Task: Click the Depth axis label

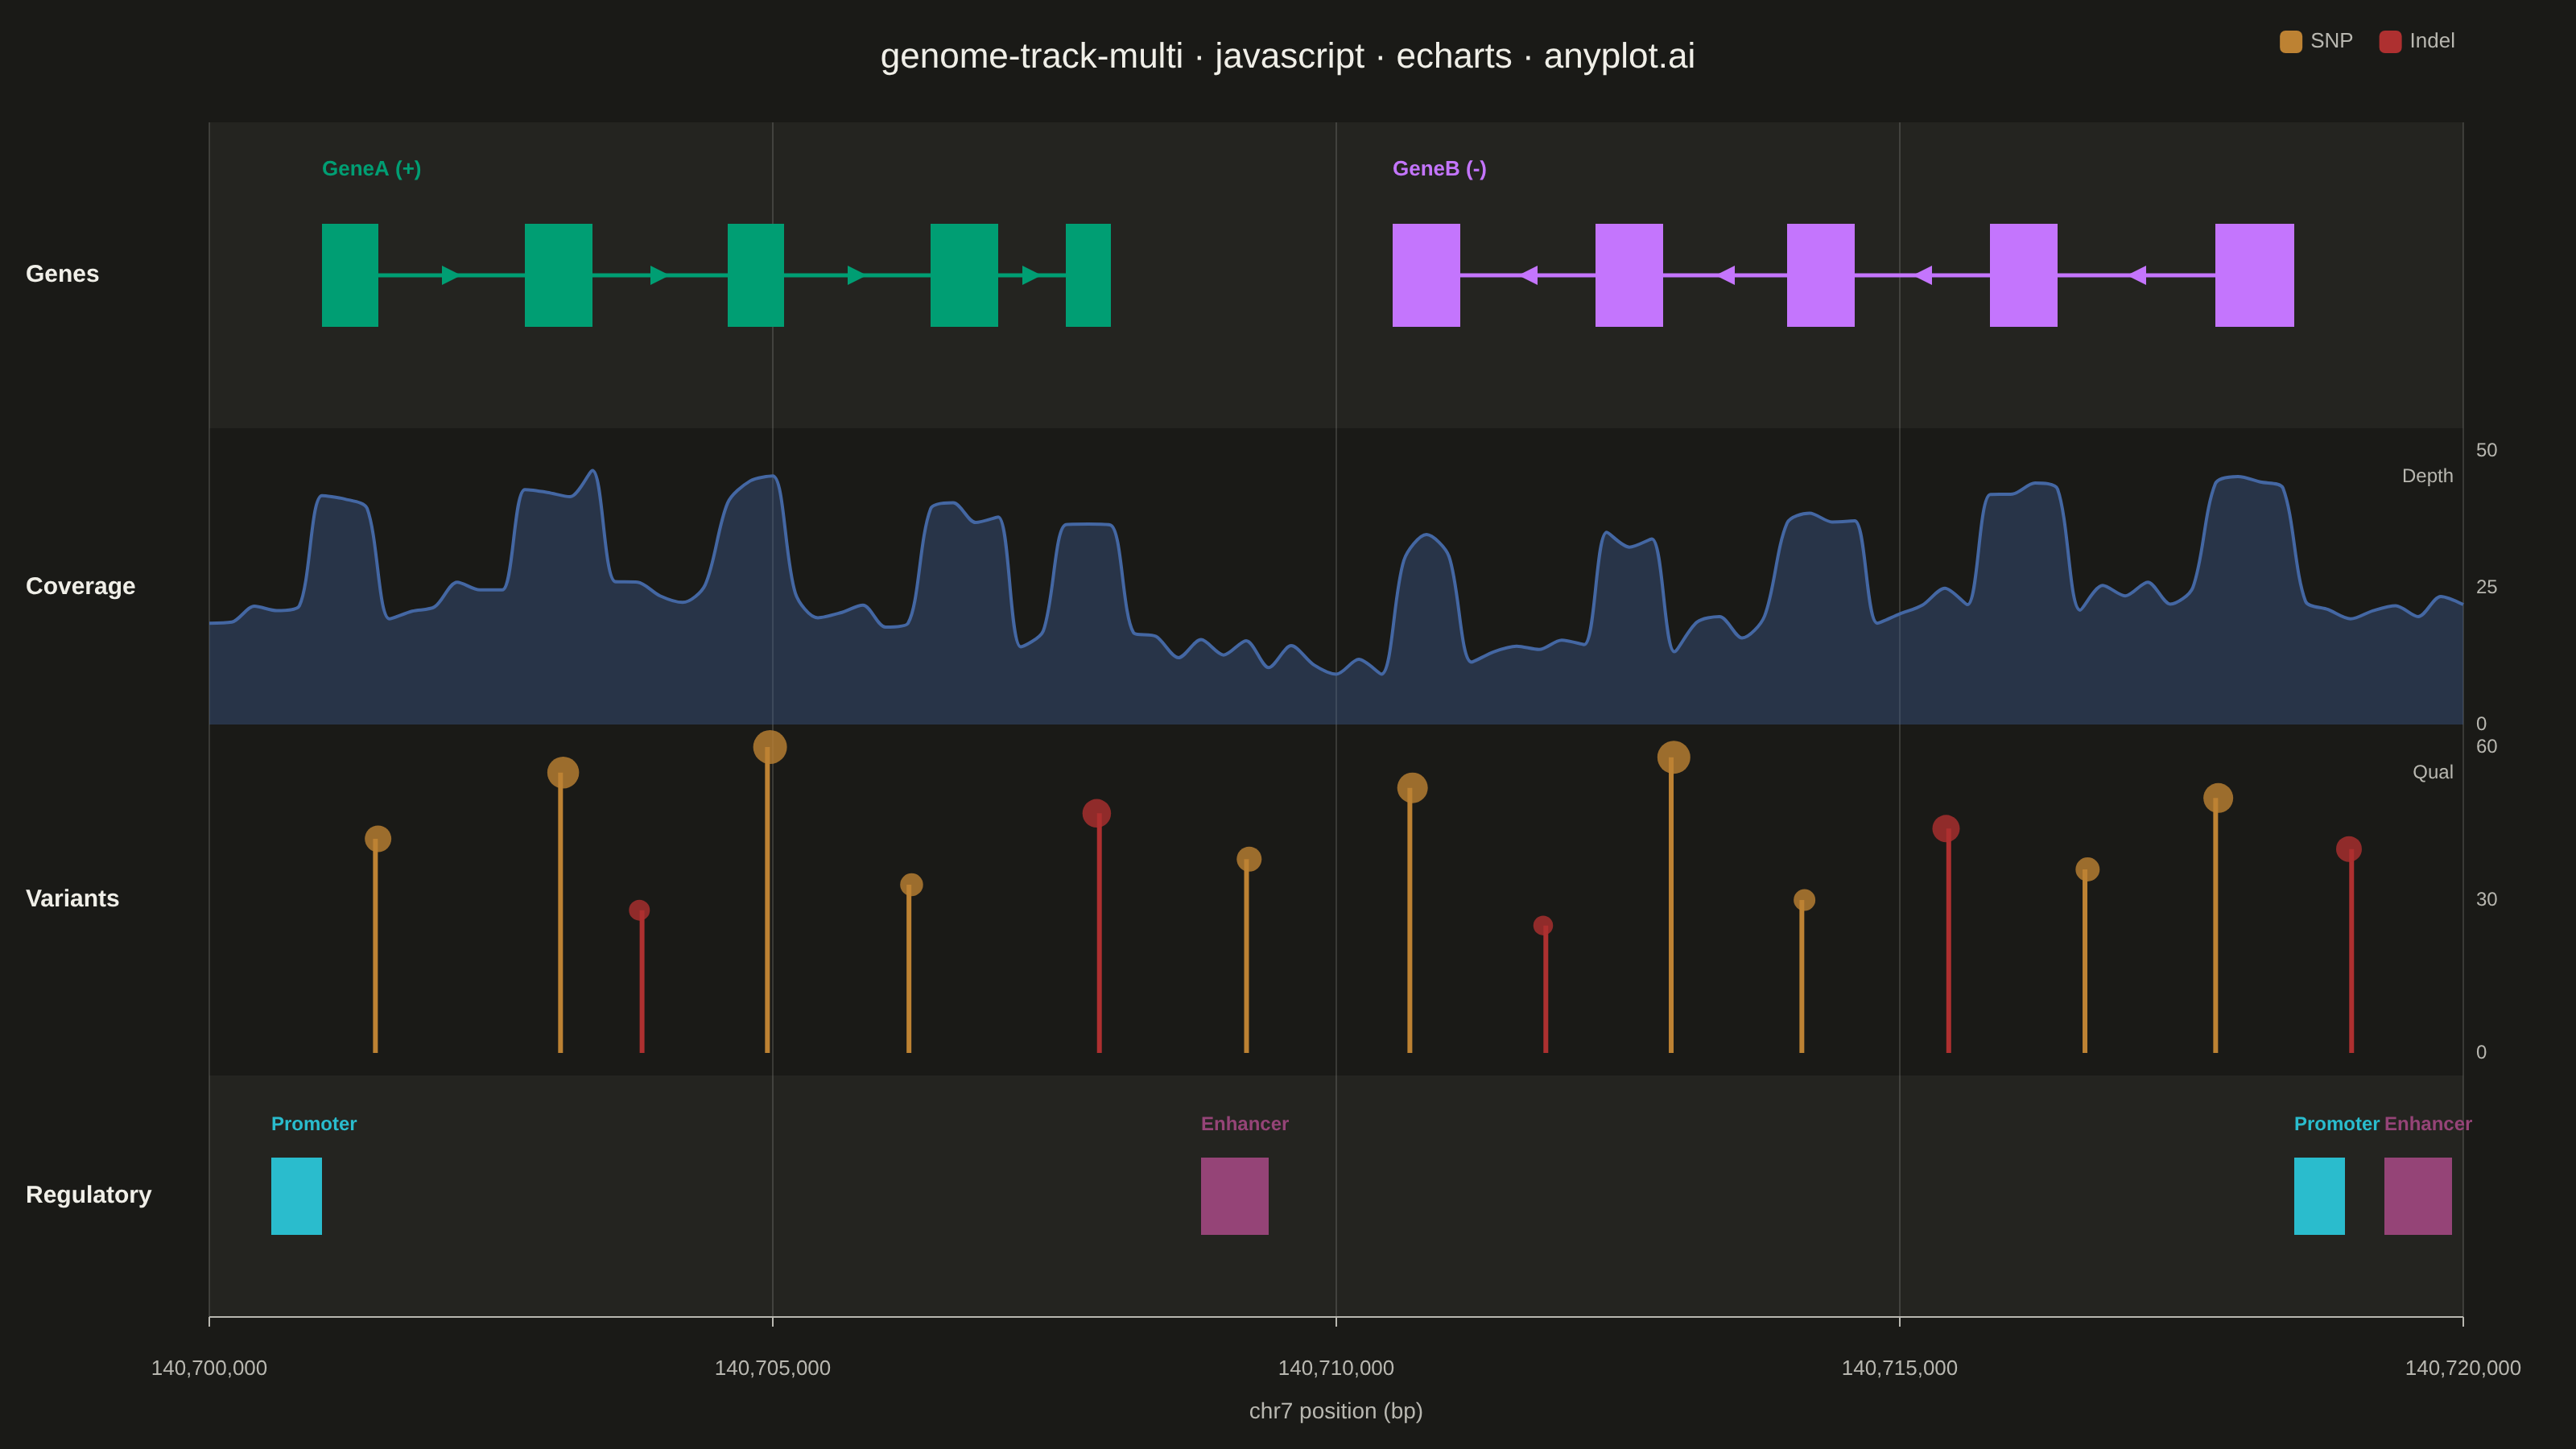Action: pos(2427,476)
